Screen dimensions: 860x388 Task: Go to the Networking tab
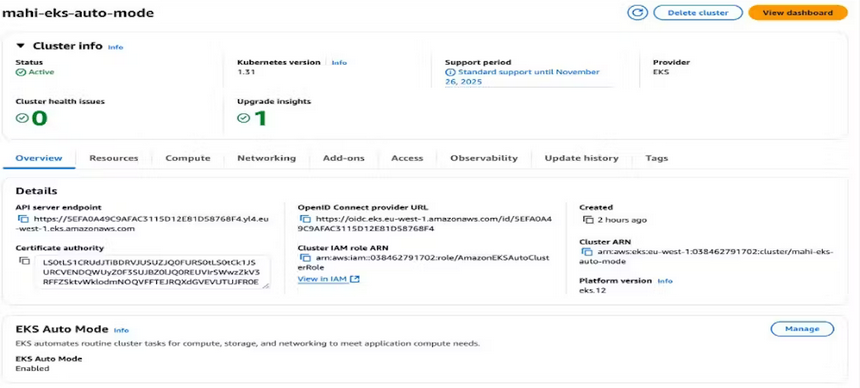[x=266, y=158]
